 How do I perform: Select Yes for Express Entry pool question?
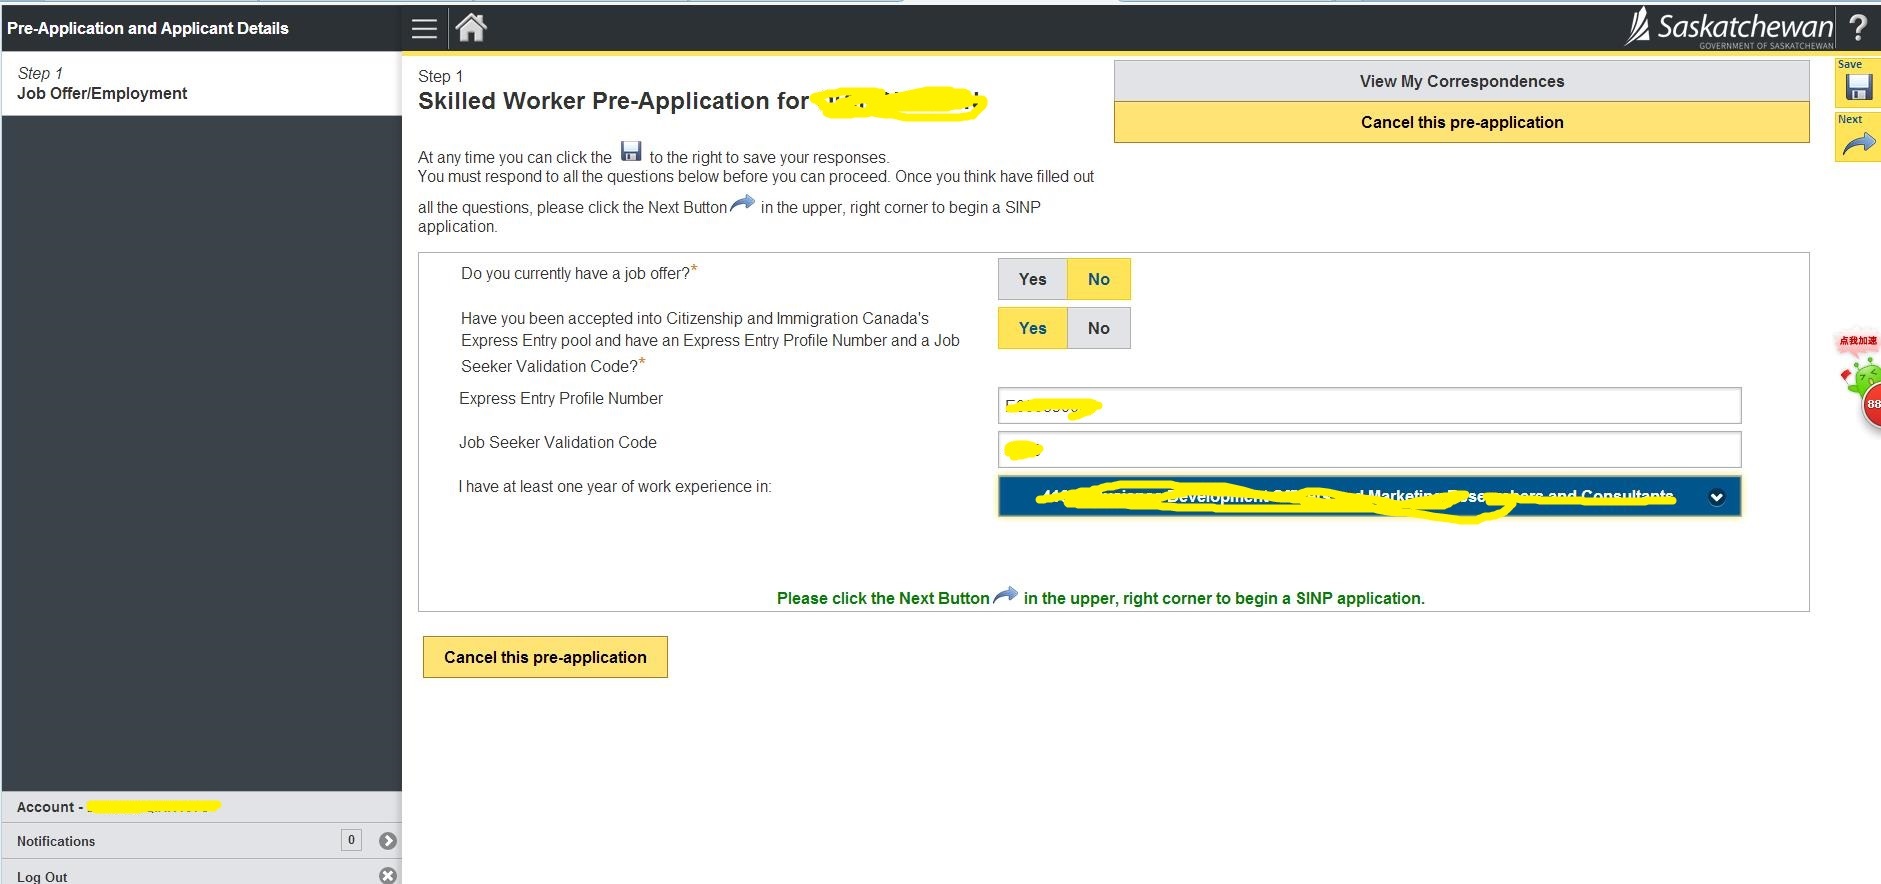click(1032, 328)
